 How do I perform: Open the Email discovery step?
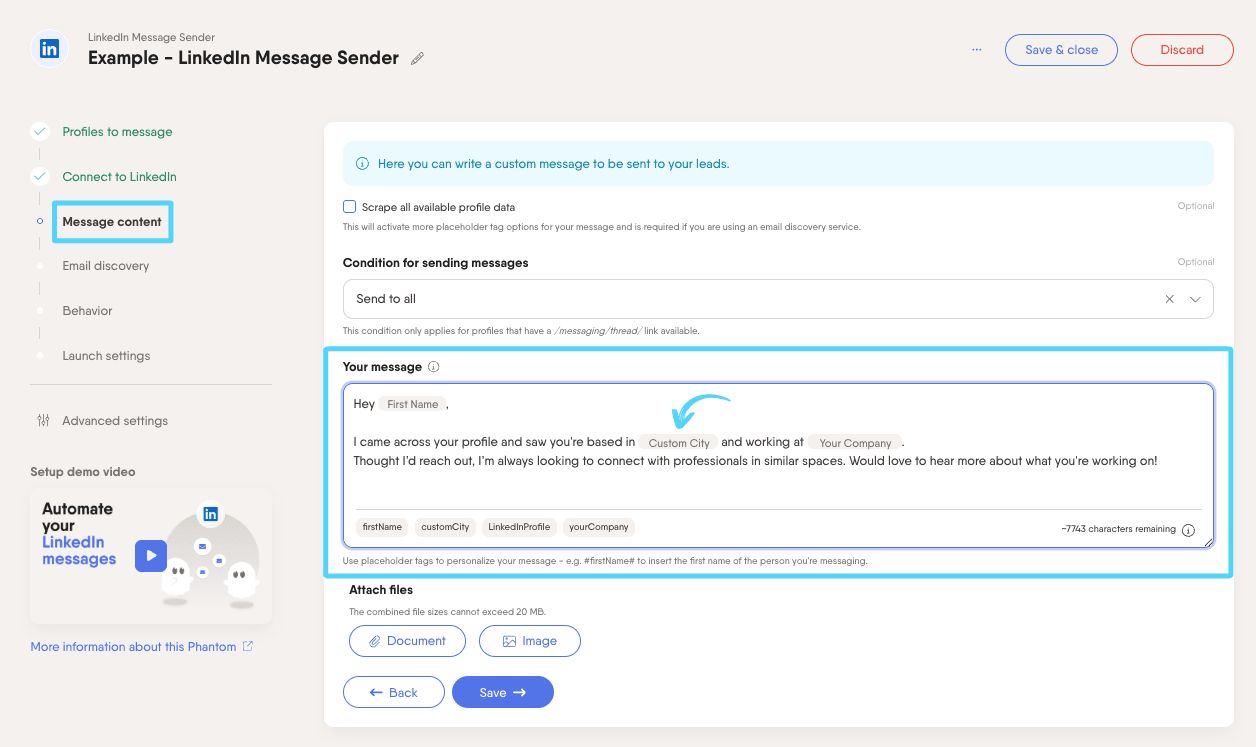[105, 266]
